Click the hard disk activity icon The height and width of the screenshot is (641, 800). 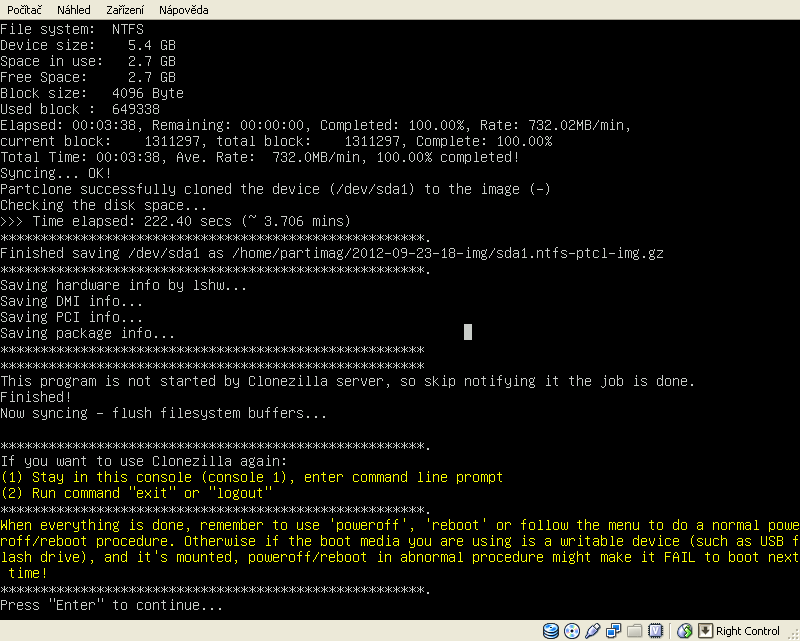pos(551,631)
